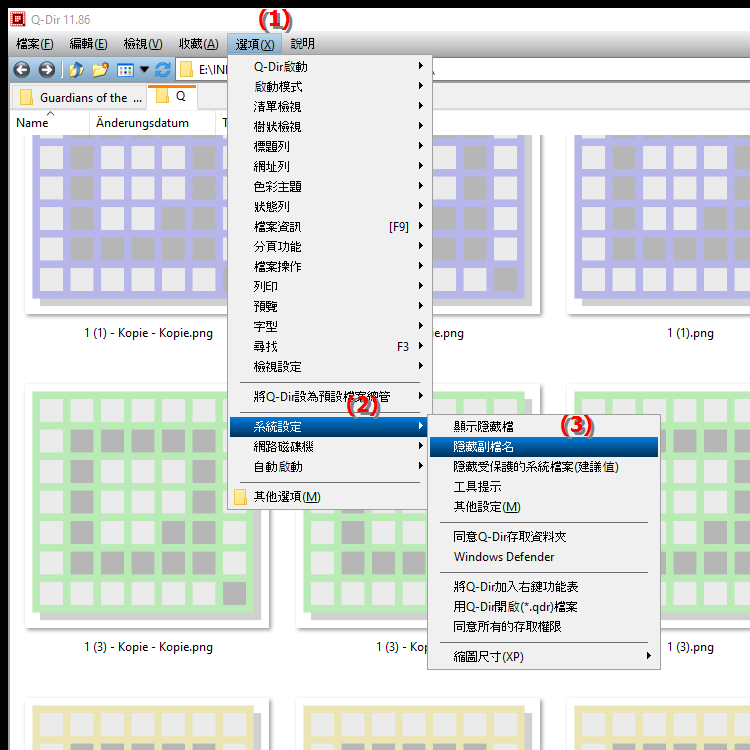Click the Q-Dir application icon in title bar

[18, 19]
